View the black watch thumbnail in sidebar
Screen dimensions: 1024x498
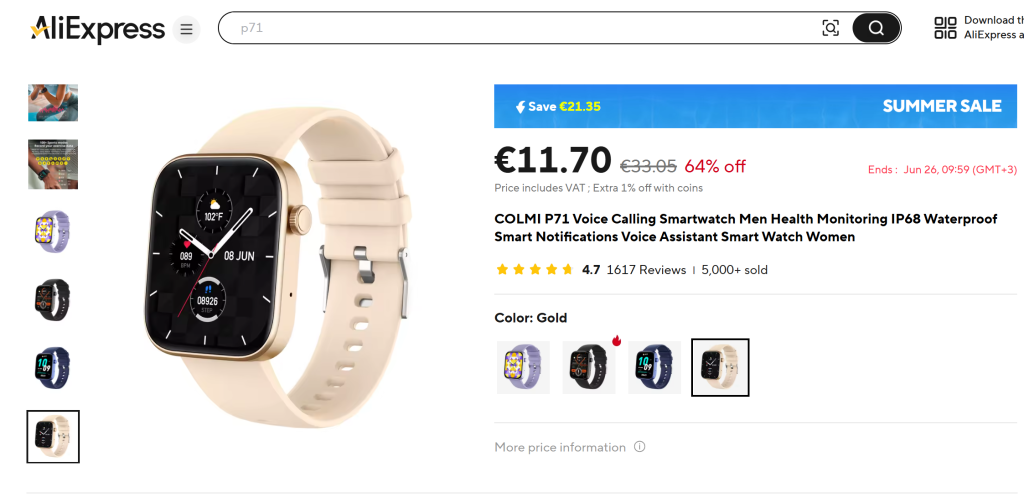point(53,299)
